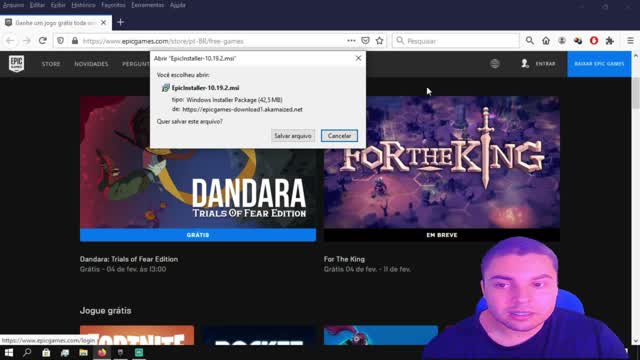640x360 pixels.
Task: Open the Favoritos menu
Action: 113,5
